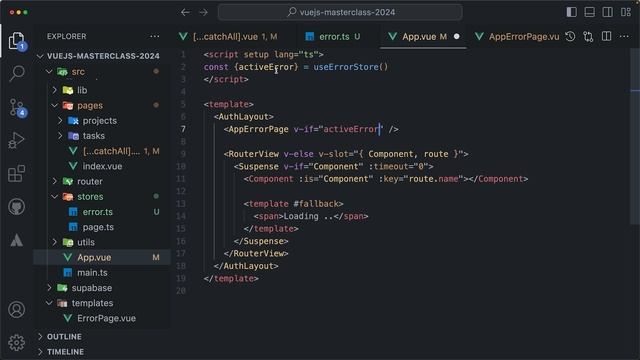
Task: Click the EXPLORER panel title
Action: click(67, 36)
